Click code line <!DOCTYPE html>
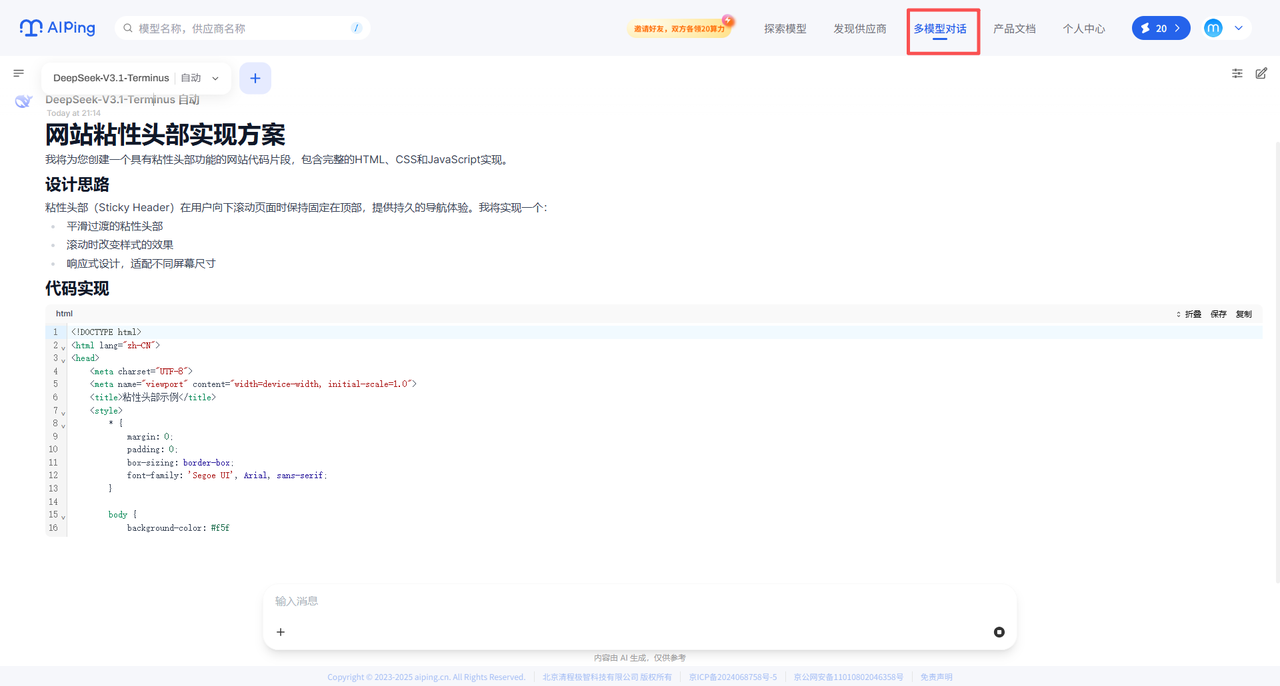Viewport: 1280px width, 686px height. pos(106,332)
